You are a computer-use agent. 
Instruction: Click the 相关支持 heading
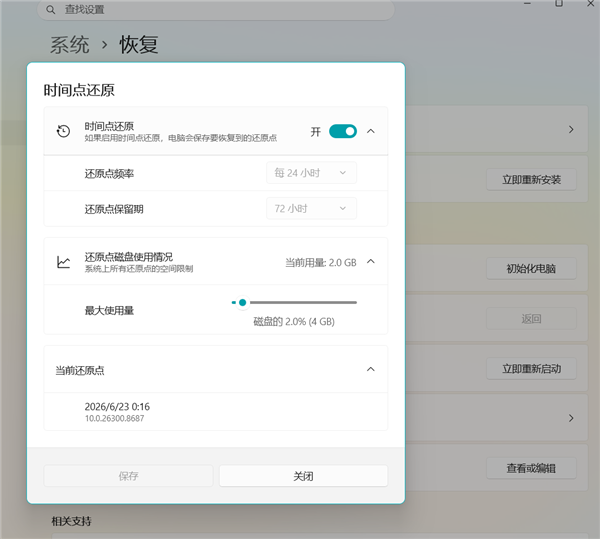click(72, 521)
